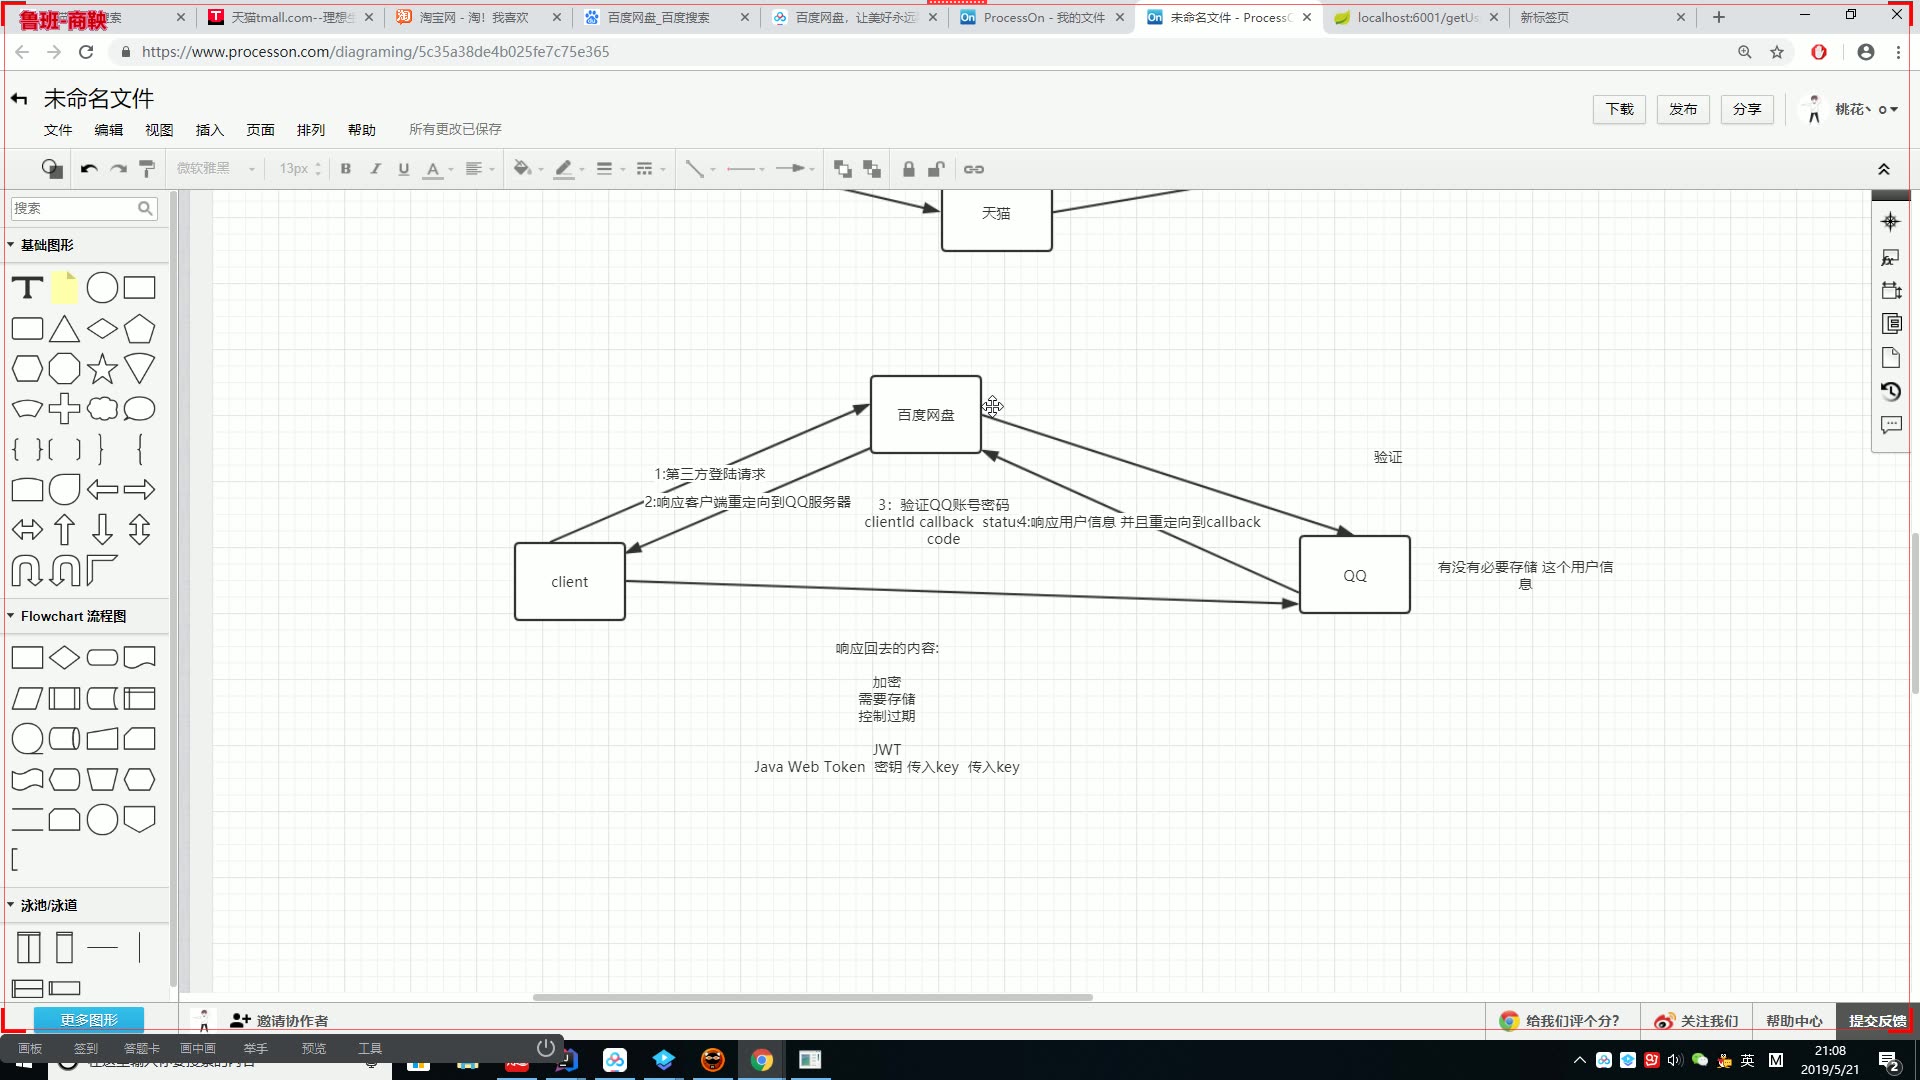Toggle italic text formatting
This screenshot has width=1920, height=1080.
click(375, 169)
